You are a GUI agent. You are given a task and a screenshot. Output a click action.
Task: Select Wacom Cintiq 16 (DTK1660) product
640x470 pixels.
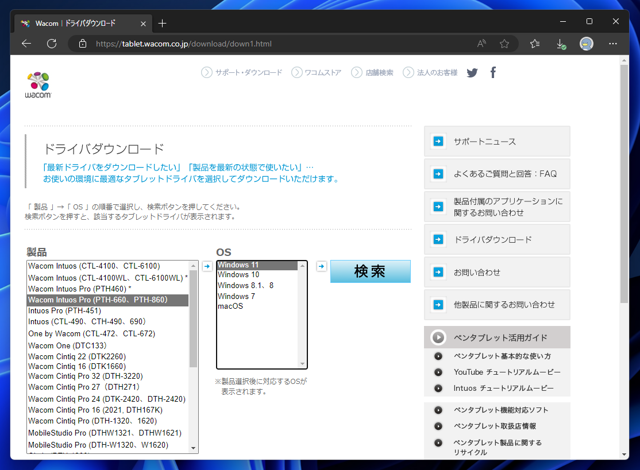107,366
